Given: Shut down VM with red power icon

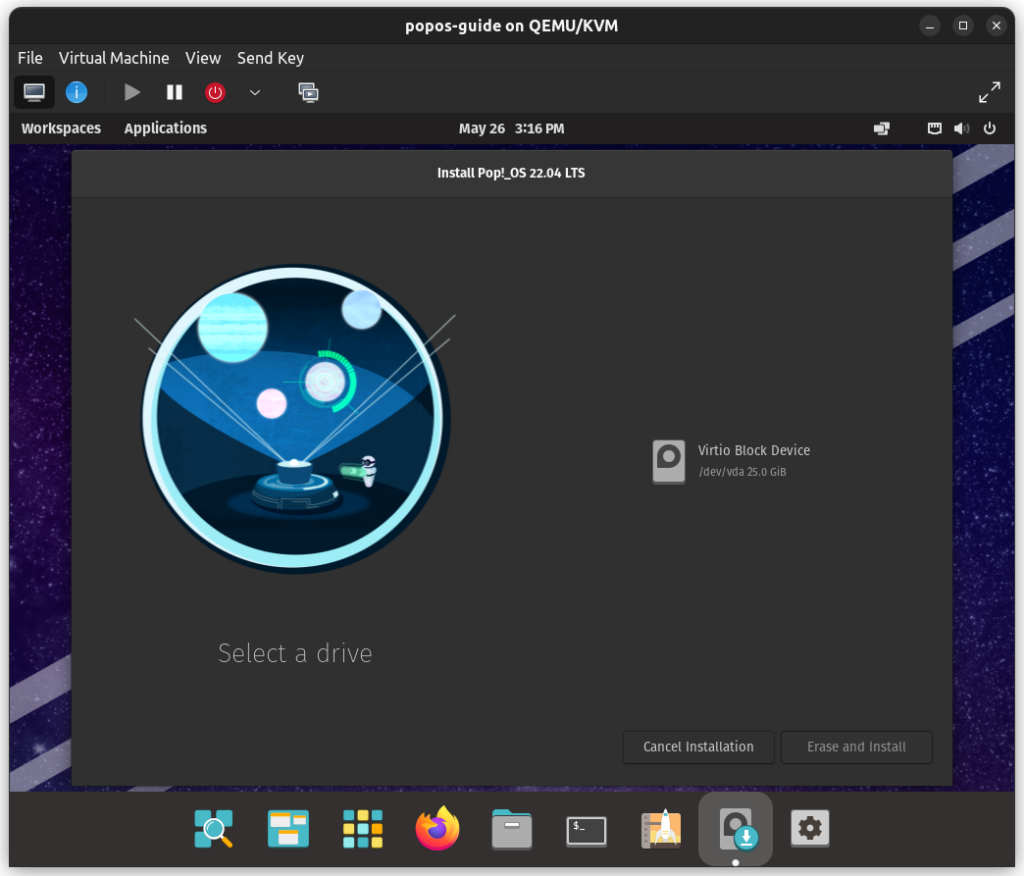Looking at the screenshot, I should pyautogui.click(x=215, y=92).
